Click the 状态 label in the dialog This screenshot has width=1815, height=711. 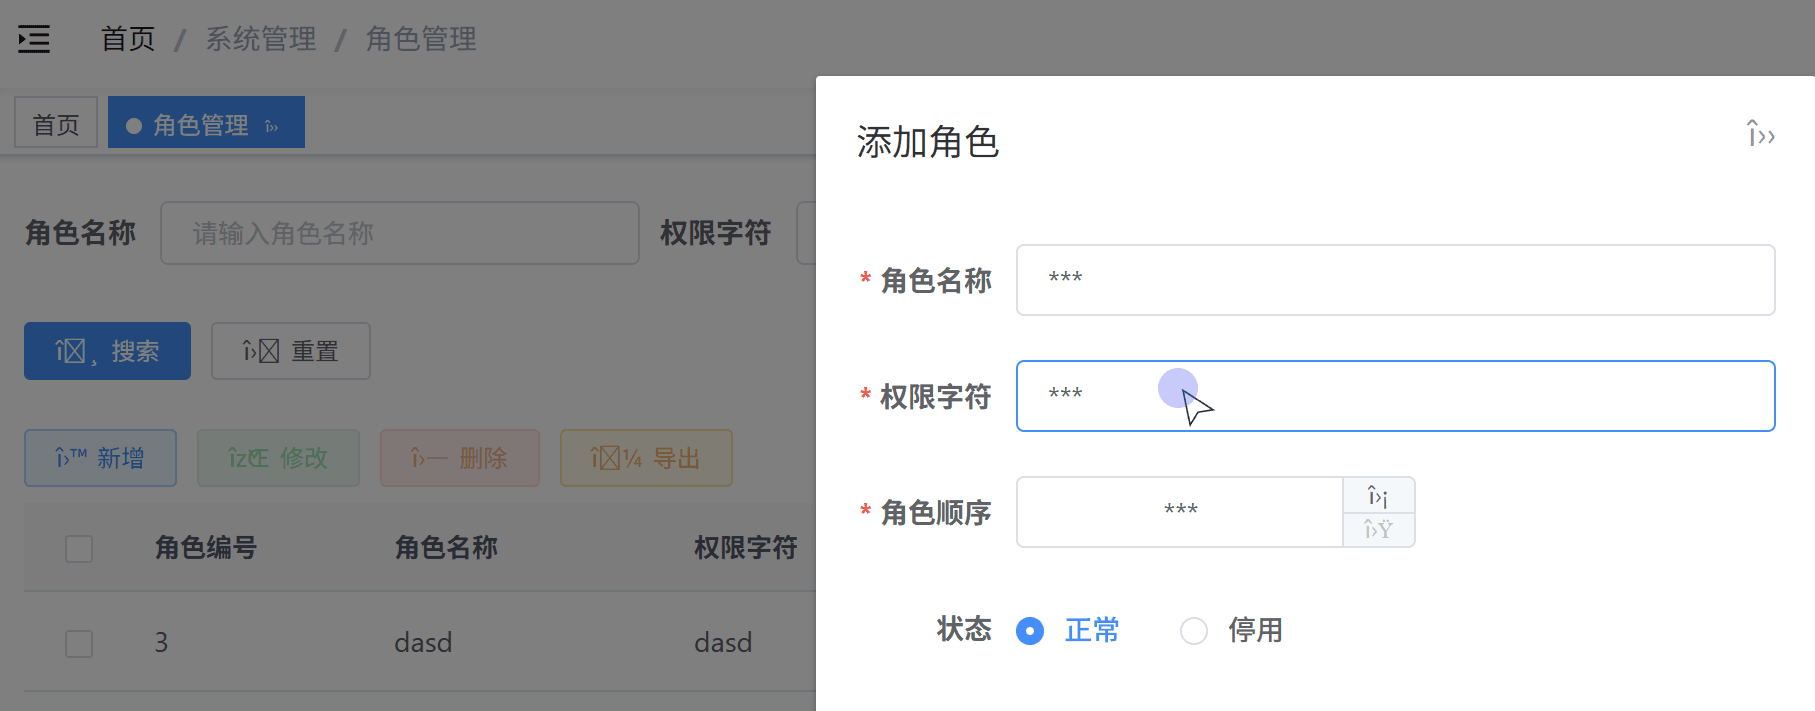(964, 629)
